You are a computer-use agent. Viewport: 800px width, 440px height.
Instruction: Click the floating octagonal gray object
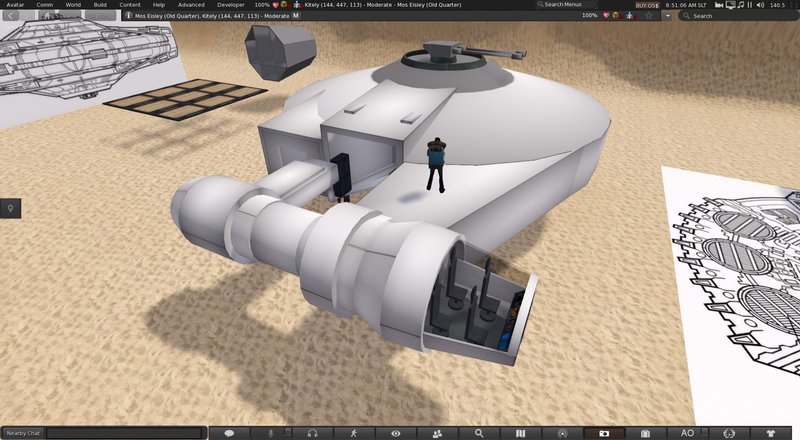coord(280,52)
